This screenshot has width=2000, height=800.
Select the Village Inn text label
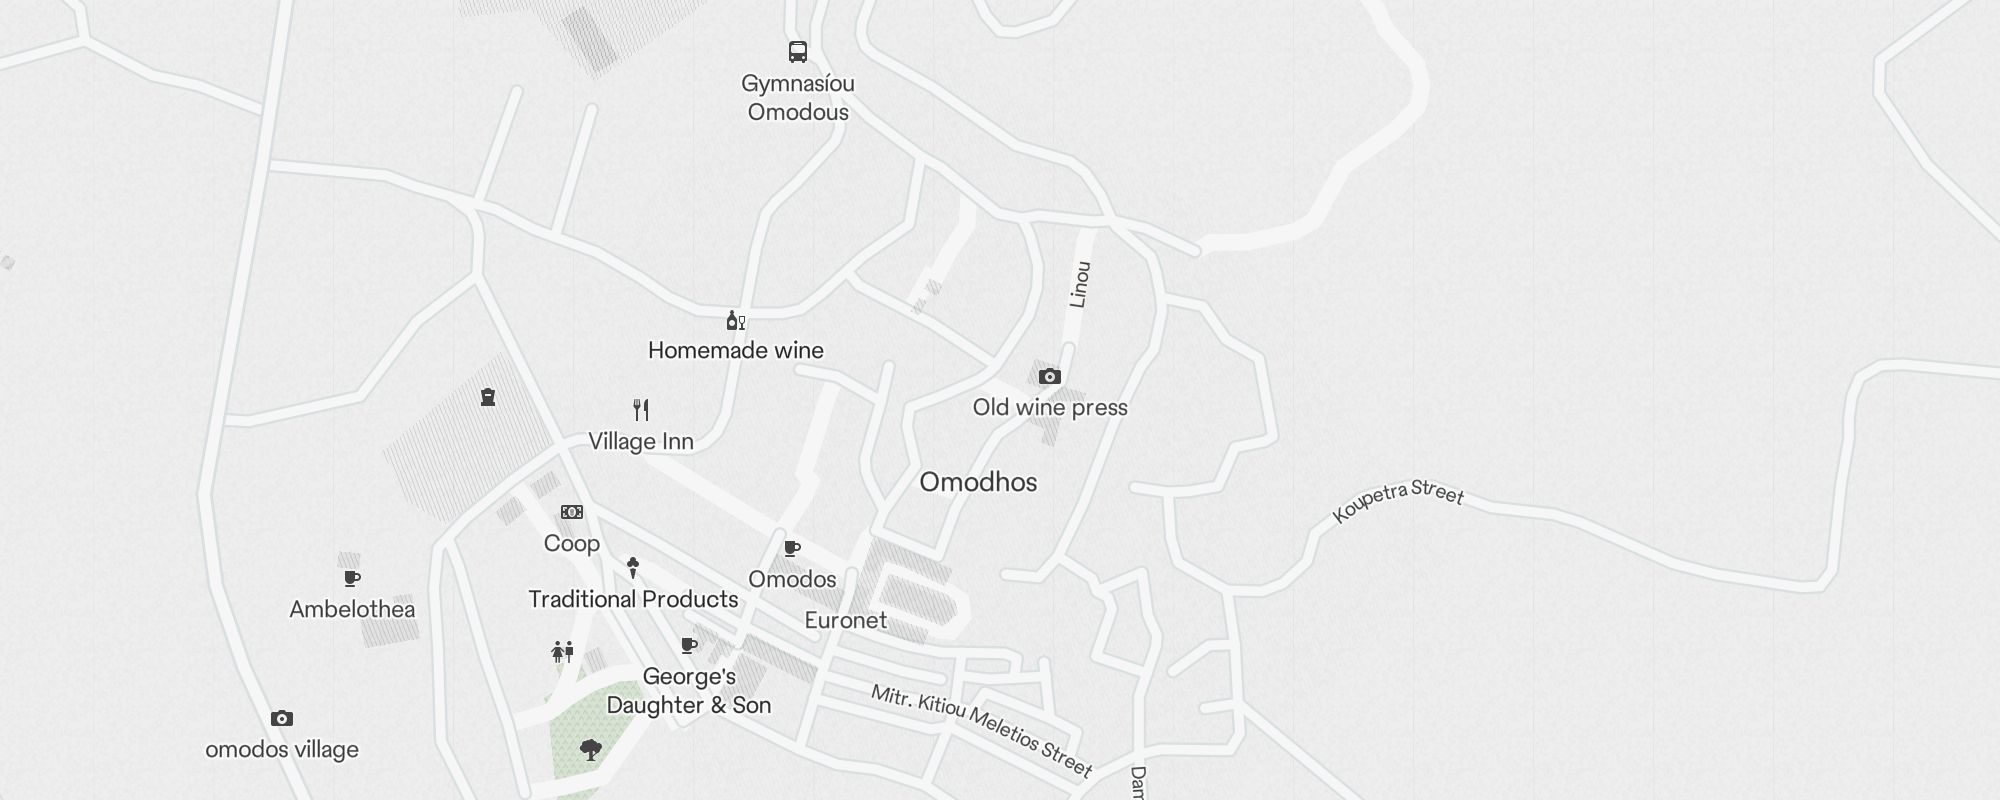tap(641, 441)
